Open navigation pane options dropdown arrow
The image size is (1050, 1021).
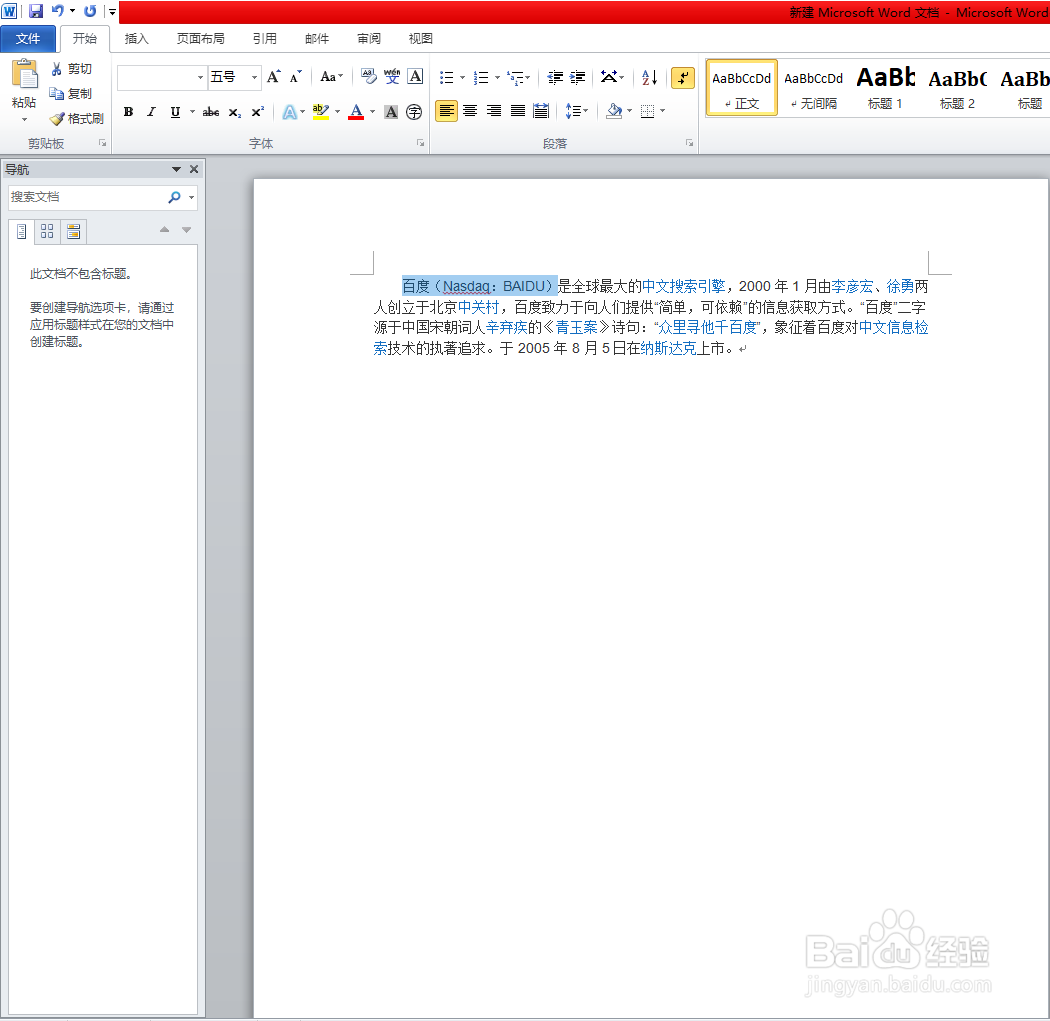176,169
